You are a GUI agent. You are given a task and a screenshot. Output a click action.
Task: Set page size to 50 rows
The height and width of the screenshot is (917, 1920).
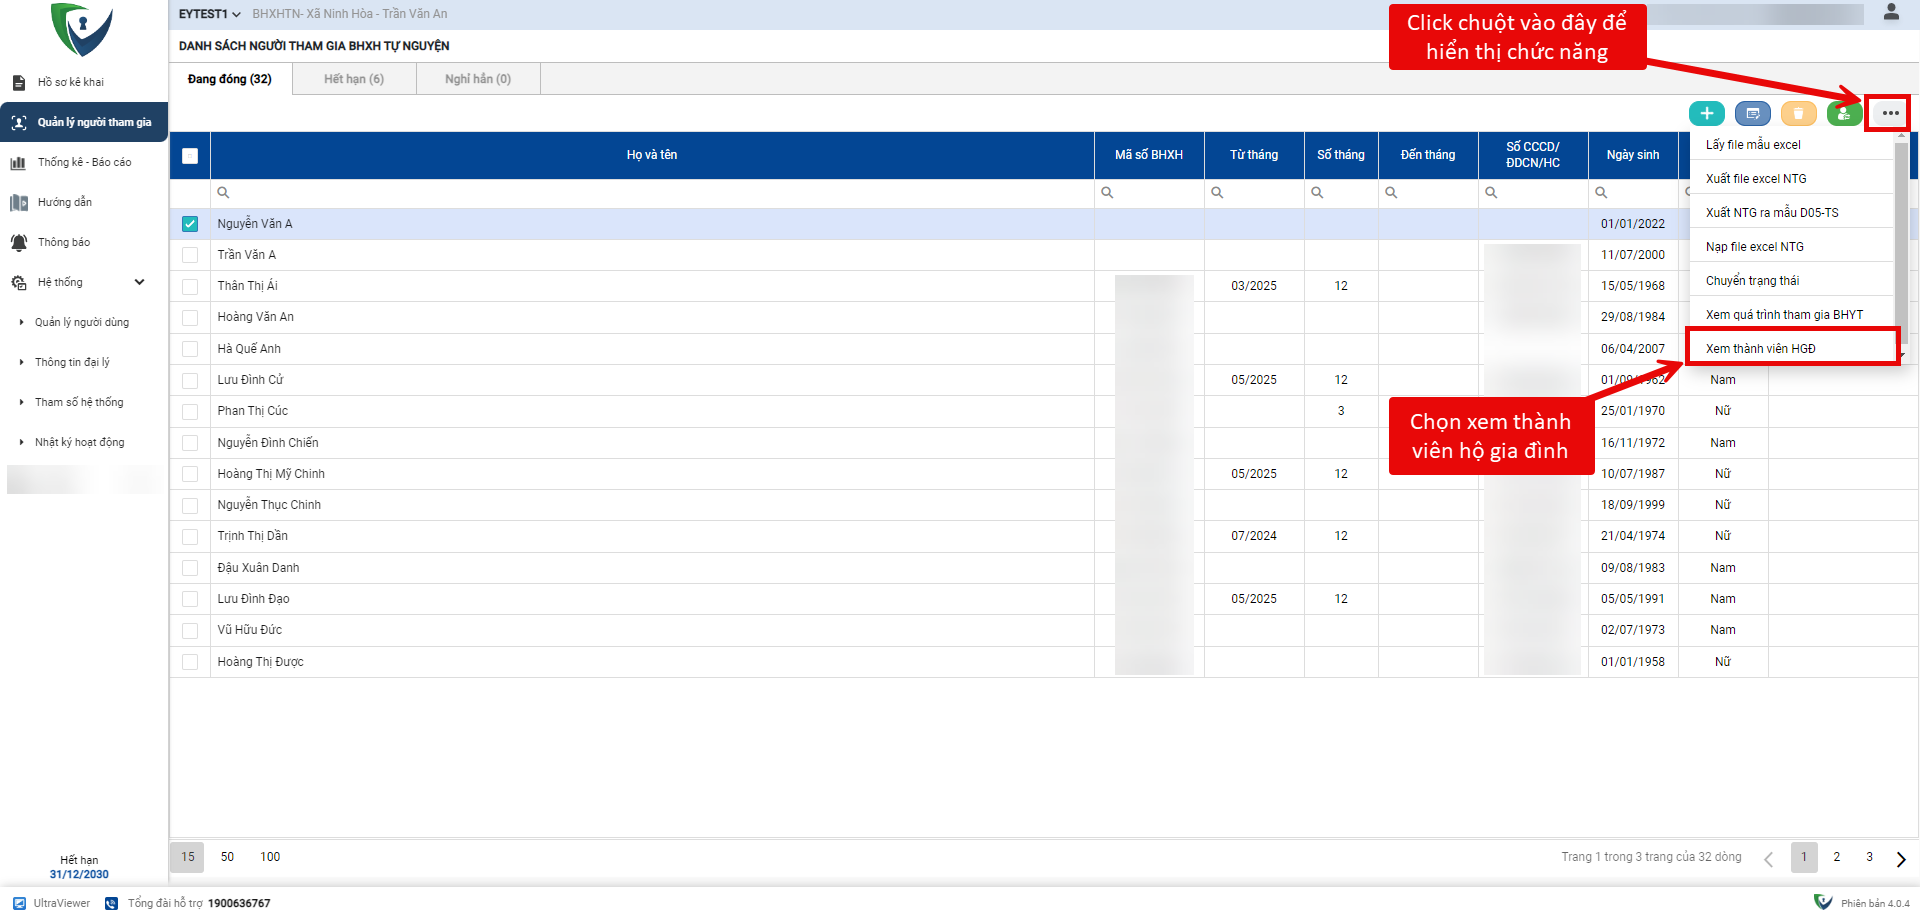227,857
